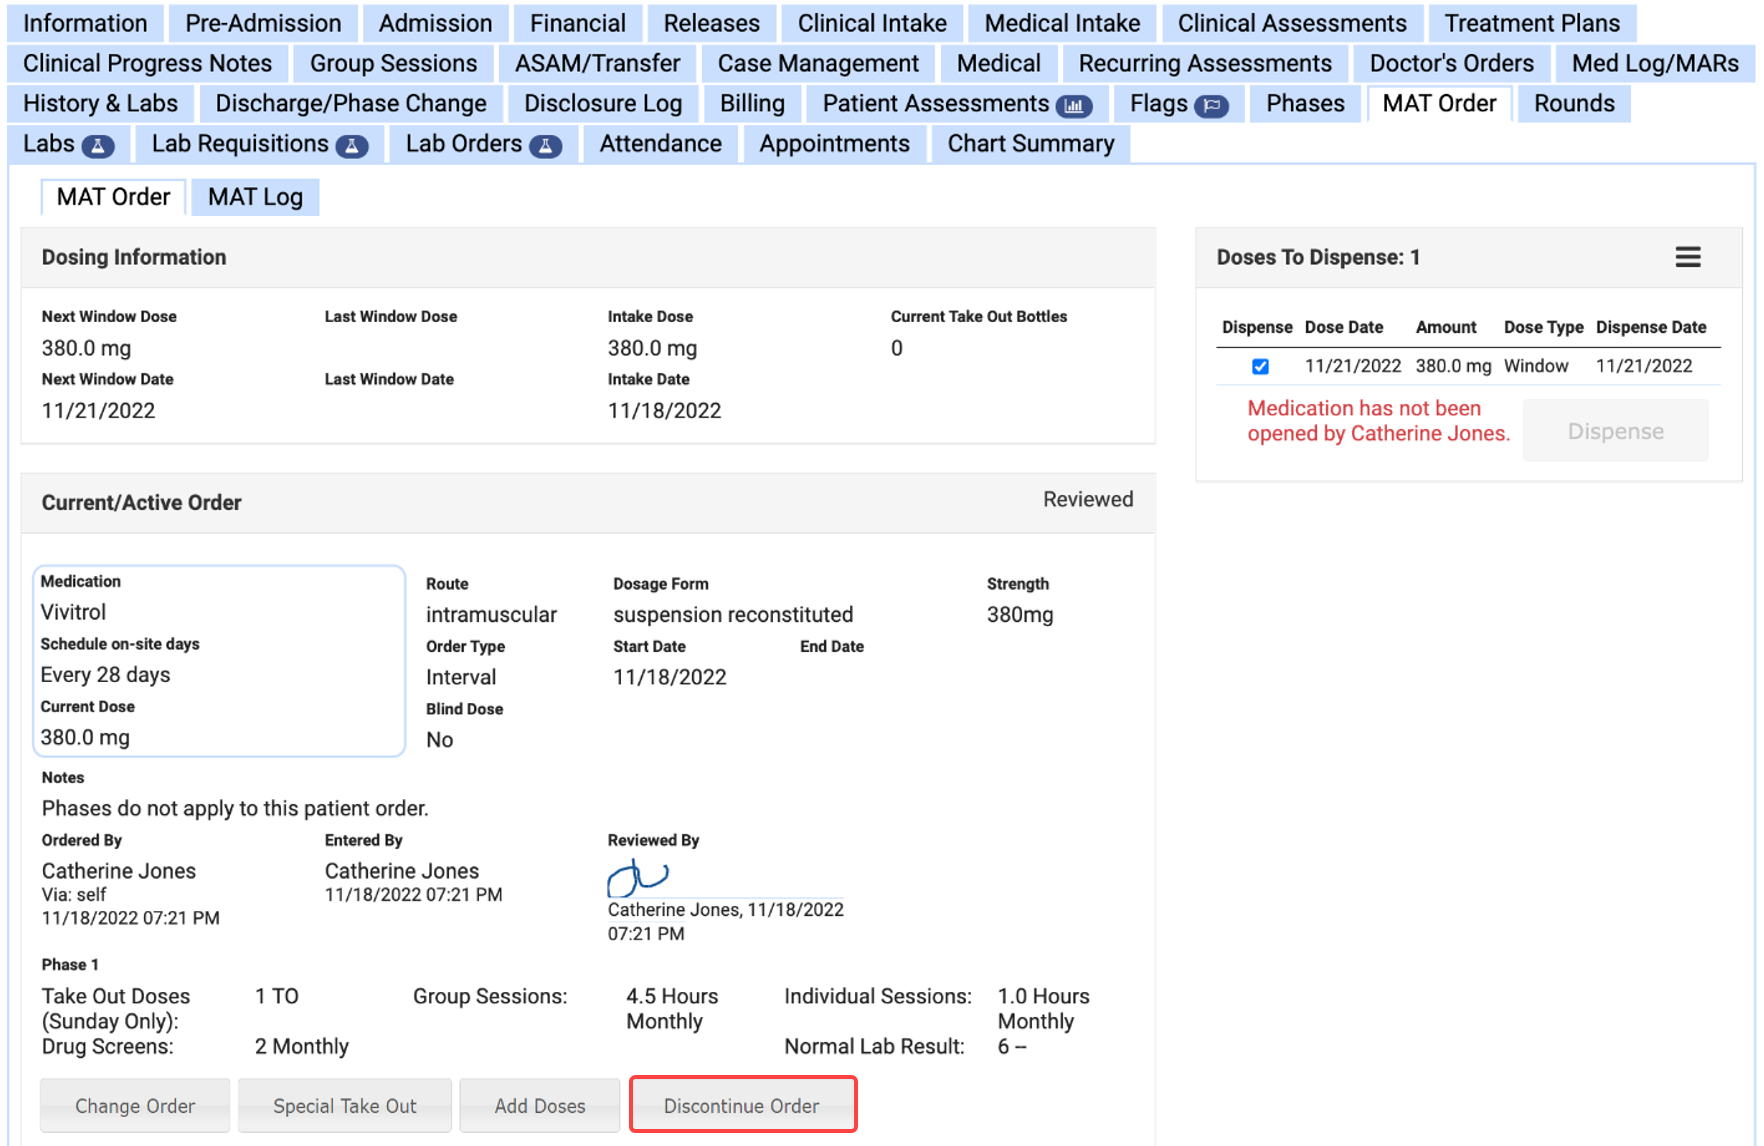Click the reviewer signature image
Image resolution: width=1764 pixels, height=1146 pixels.
tap(637, 877)
